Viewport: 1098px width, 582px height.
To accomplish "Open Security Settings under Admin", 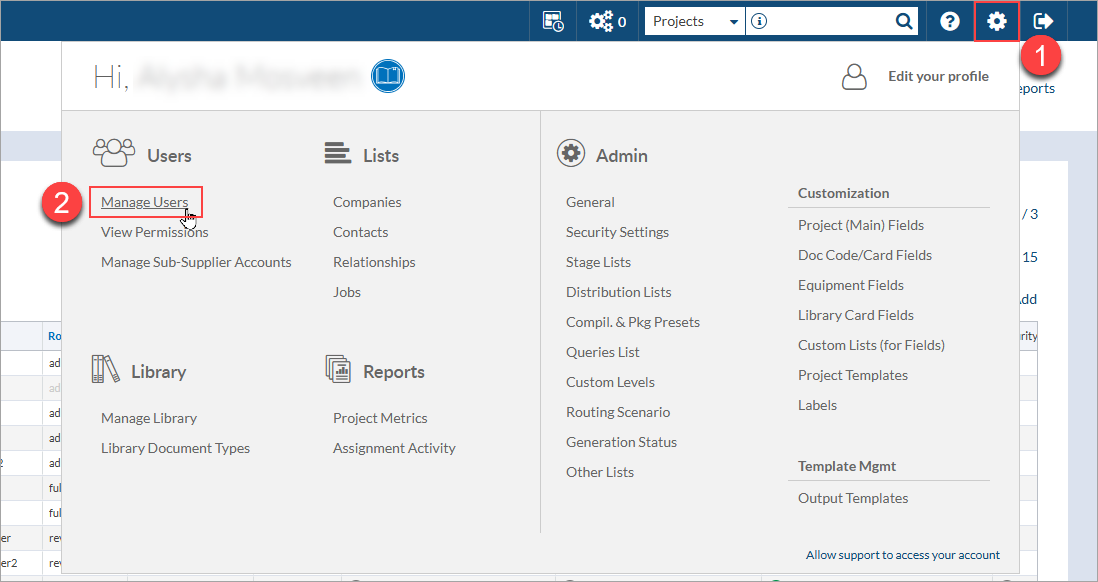I will [617, 232].
